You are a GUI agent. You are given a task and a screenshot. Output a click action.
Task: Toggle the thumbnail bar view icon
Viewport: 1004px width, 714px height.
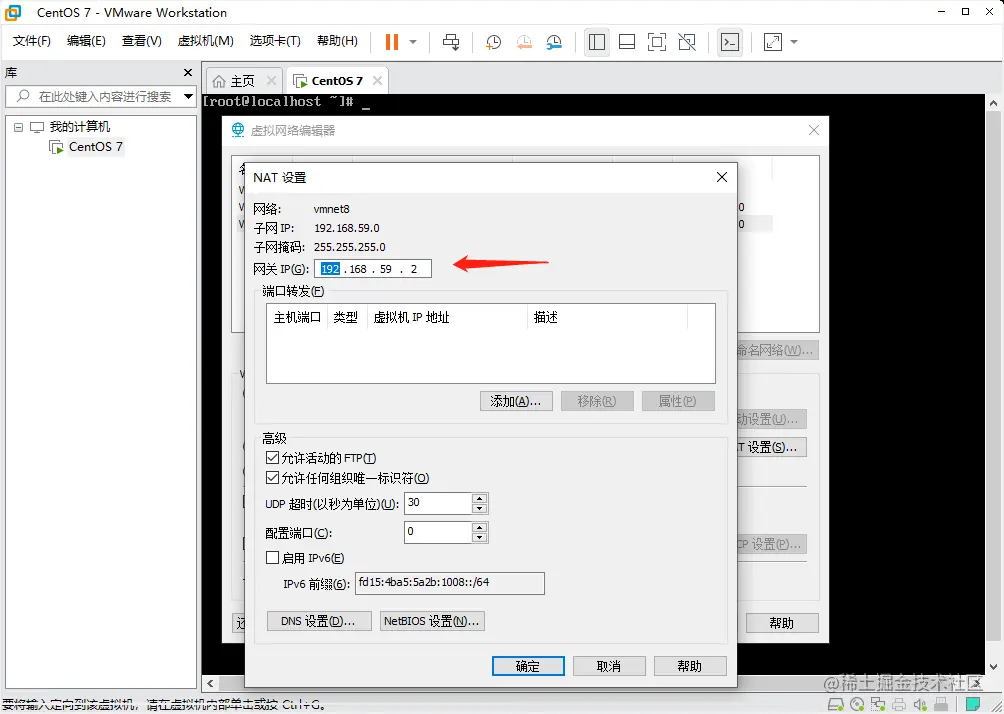tap(627, 42)
